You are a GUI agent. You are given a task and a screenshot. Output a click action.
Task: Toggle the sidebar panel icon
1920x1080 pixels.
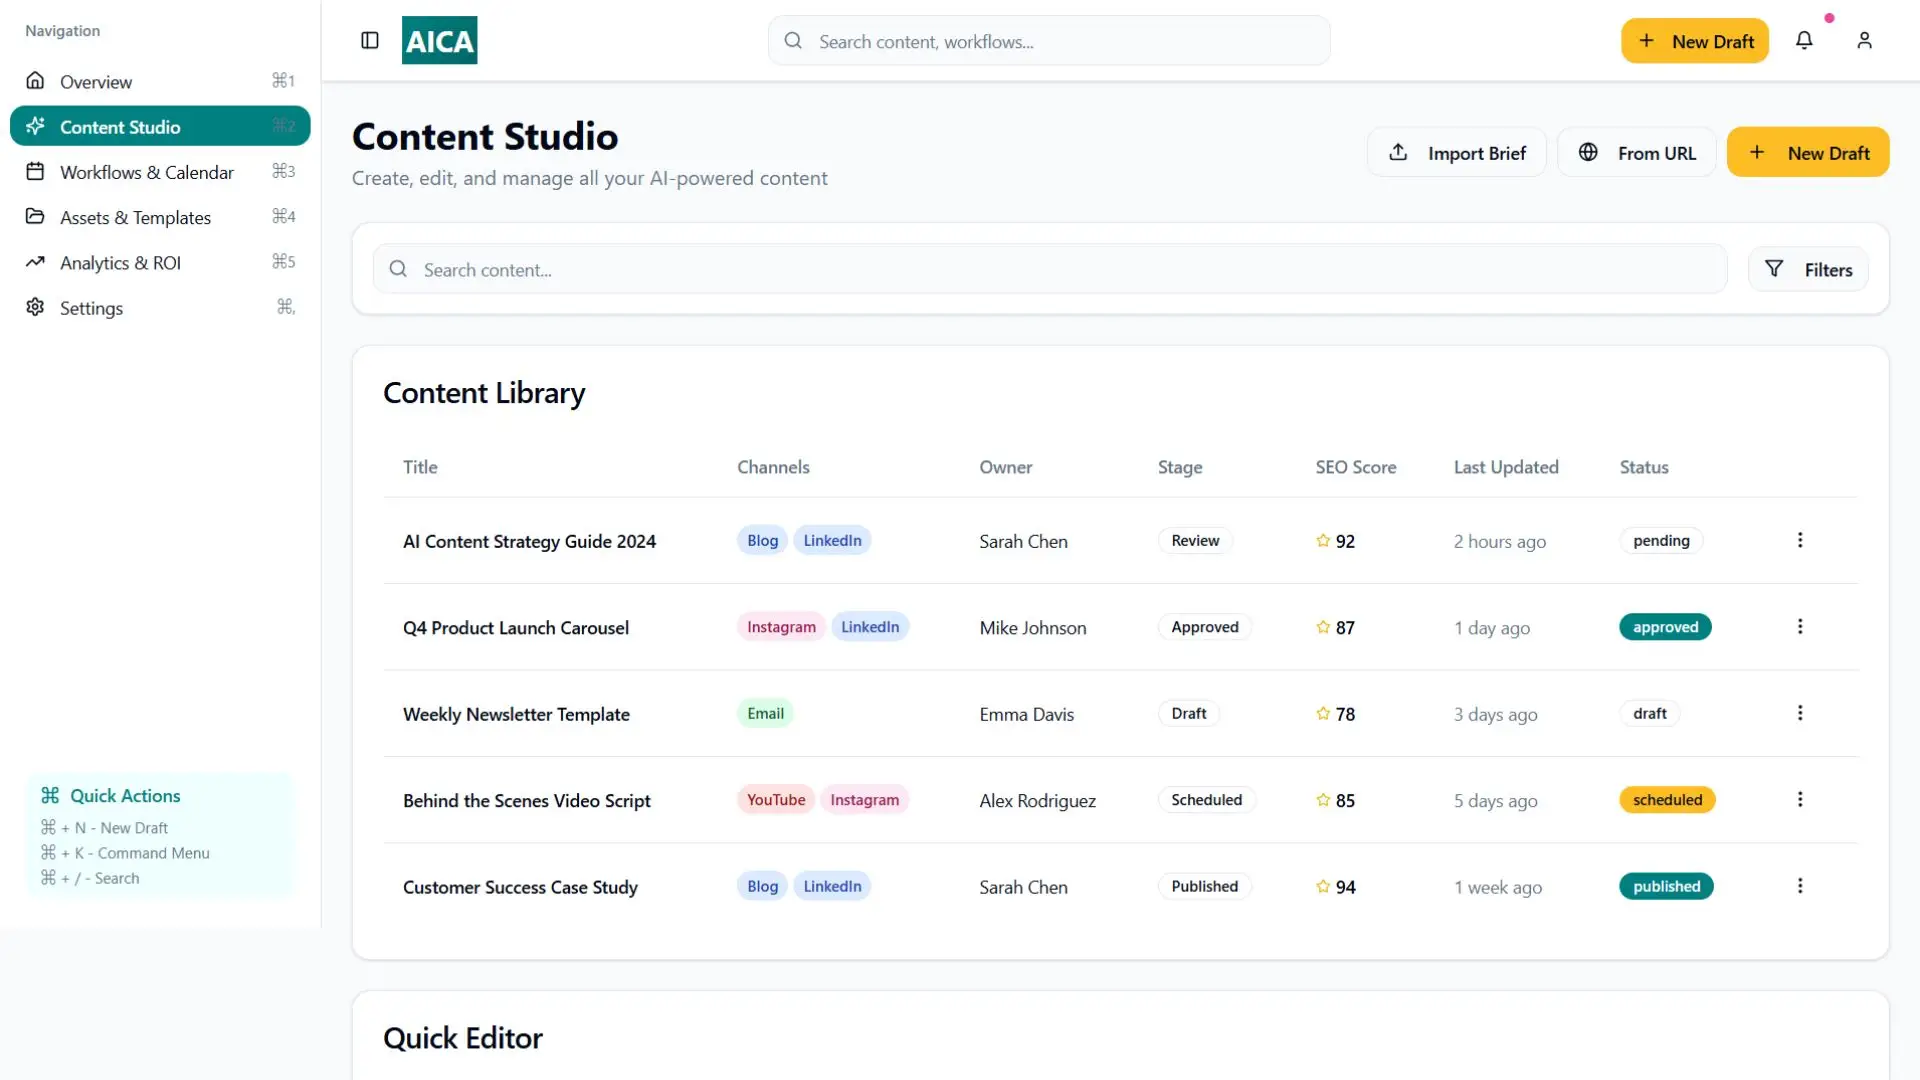coord(370,40)
